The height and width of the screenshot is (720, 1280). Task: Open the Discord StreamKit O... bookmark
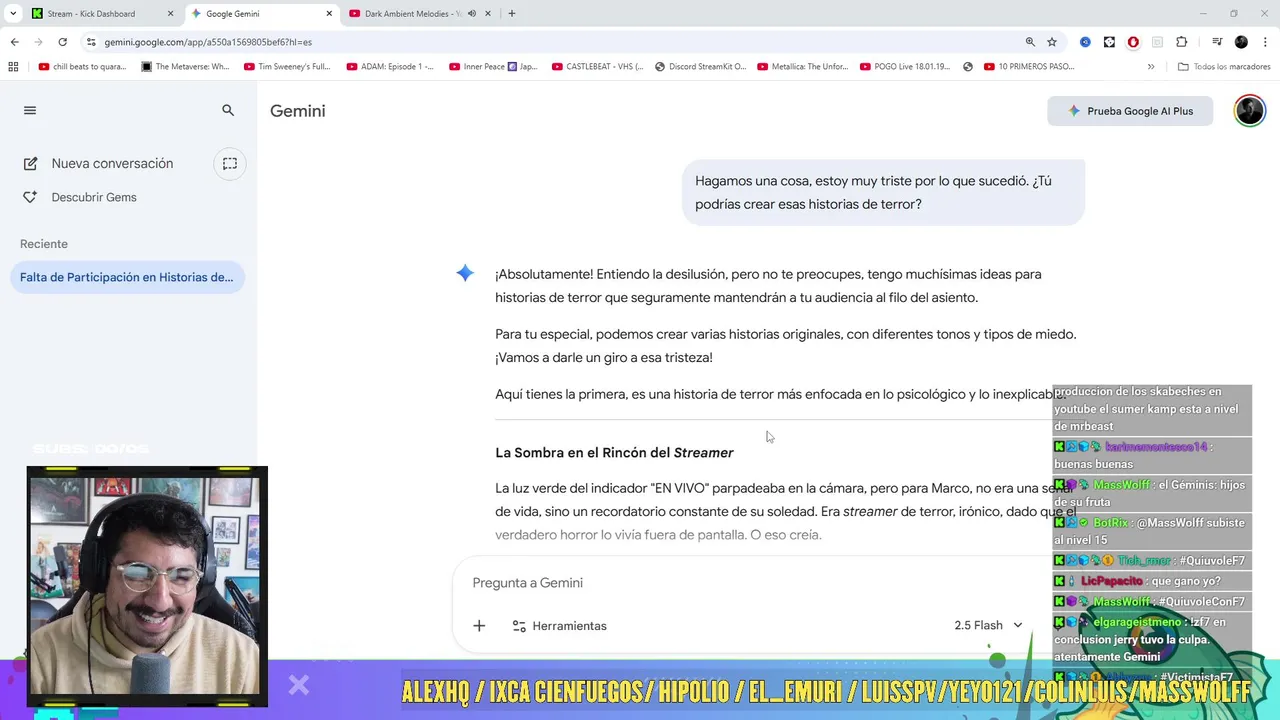(x=700, y=67)
